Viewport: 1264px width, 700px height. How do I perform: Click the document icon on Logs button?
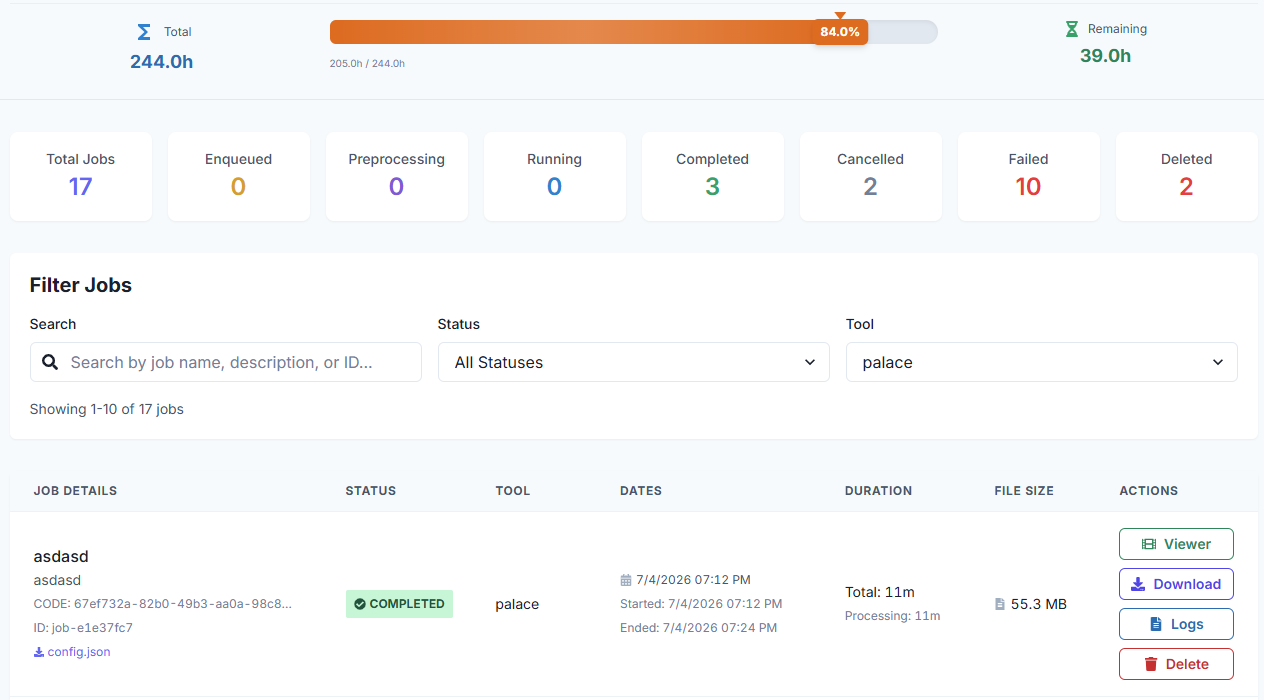click(x=1156, y=624)
